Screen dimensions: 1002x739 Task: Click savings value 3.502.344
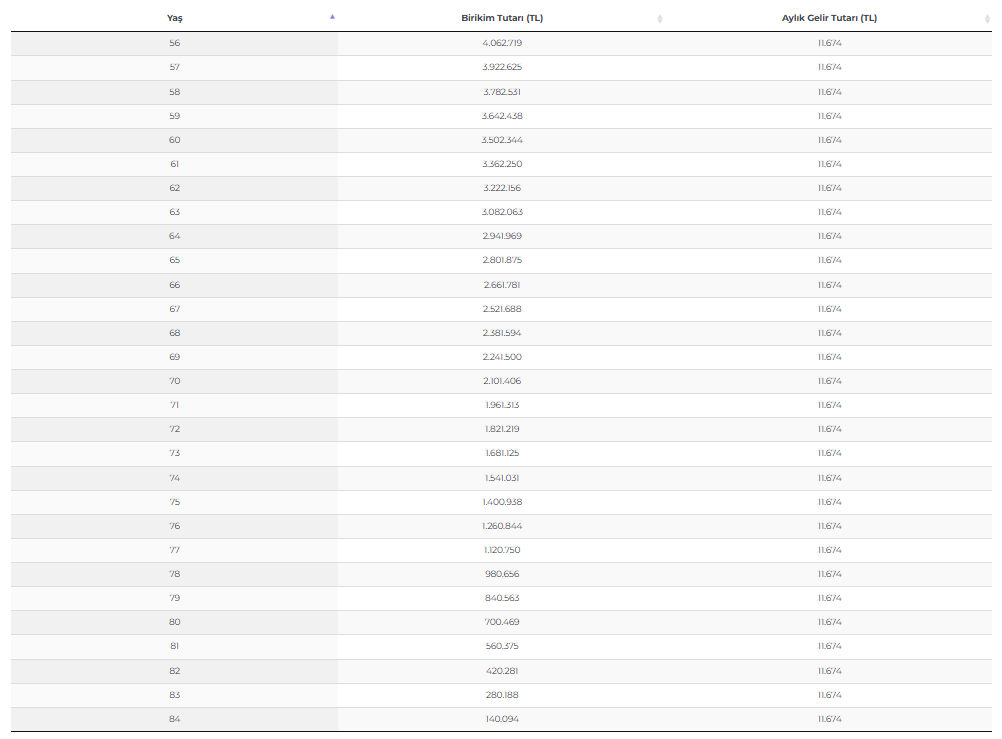click(x=502, y=140)
